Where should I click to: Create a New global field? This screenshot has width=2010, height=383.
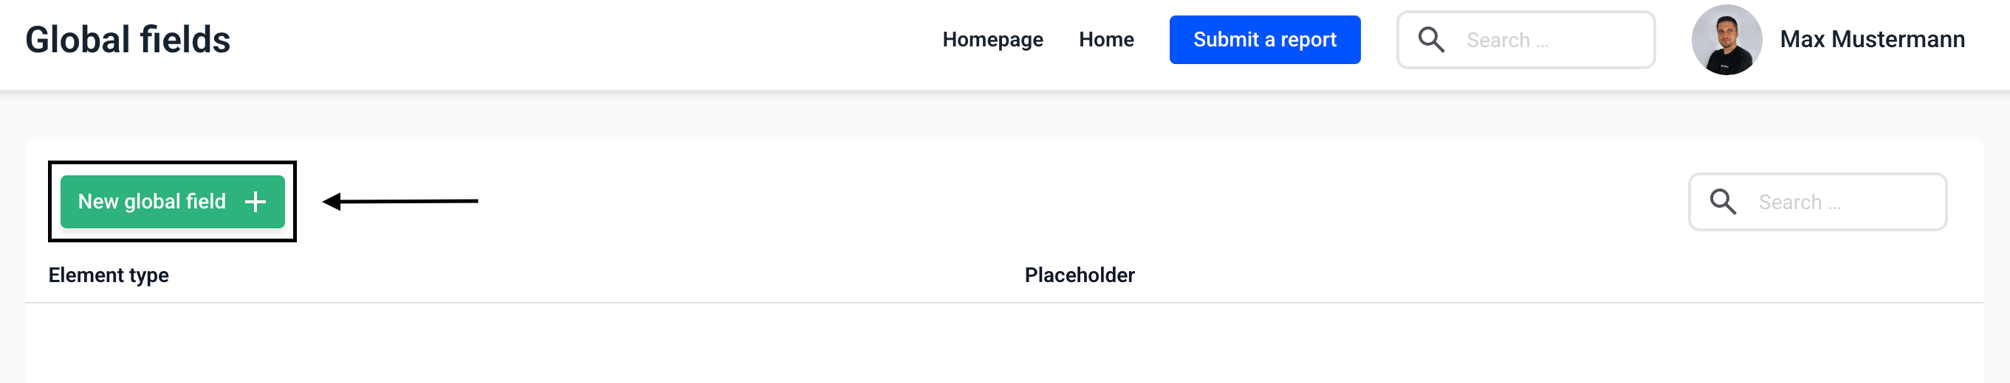click(173, 202)
